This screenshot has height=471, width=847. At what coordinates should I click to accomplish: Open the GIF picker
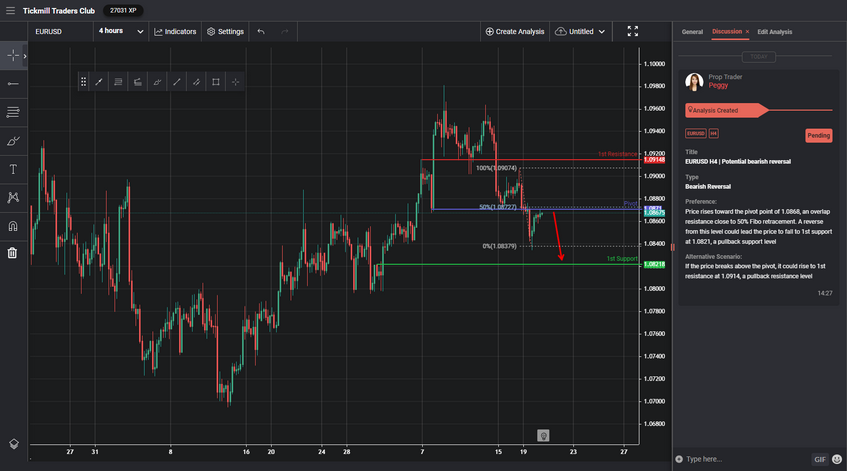click(x=820, y=460)
